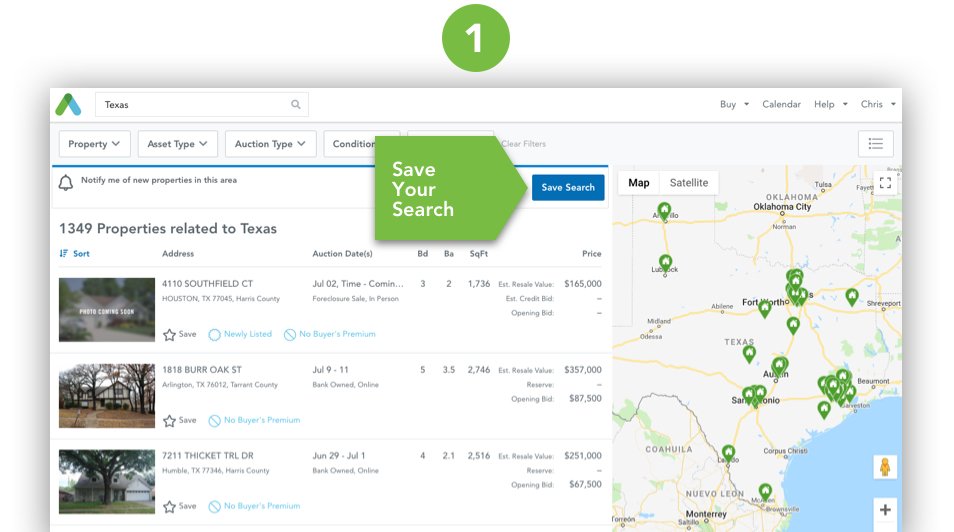Zoom in on the map
This screenshot has width=954, height=532.
coord(885,510)
